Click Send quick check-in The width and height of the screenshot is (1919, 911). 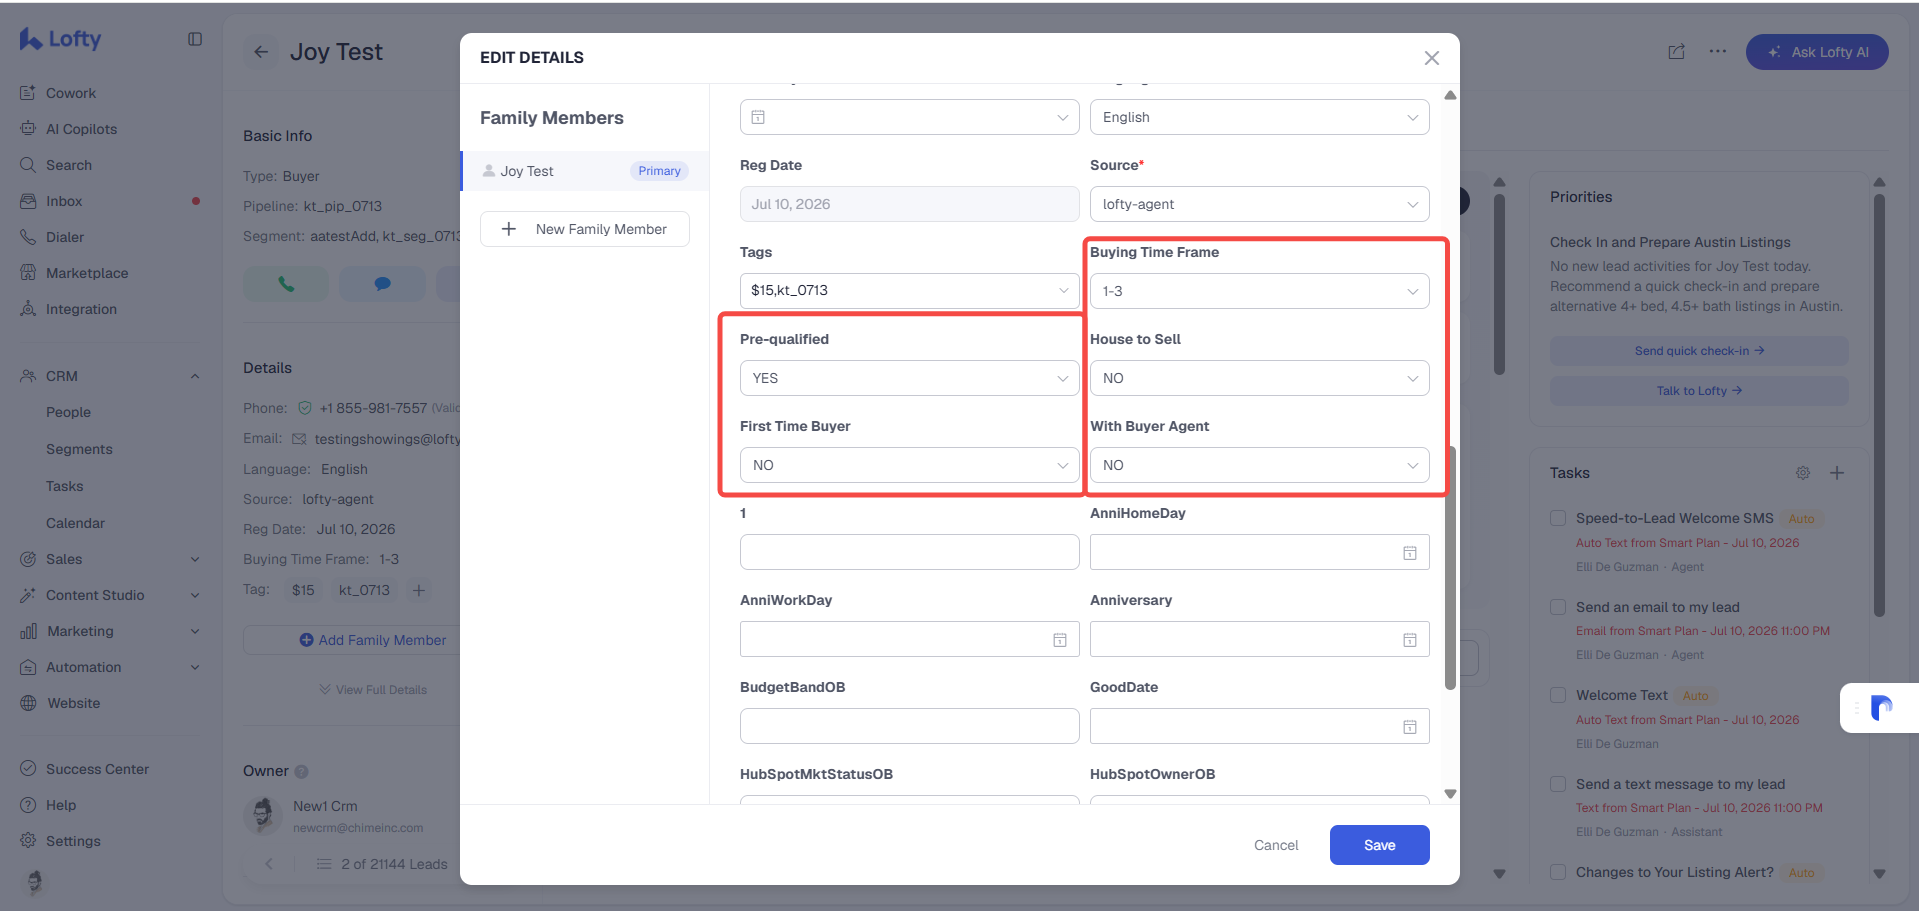(x=1699, y=351)
